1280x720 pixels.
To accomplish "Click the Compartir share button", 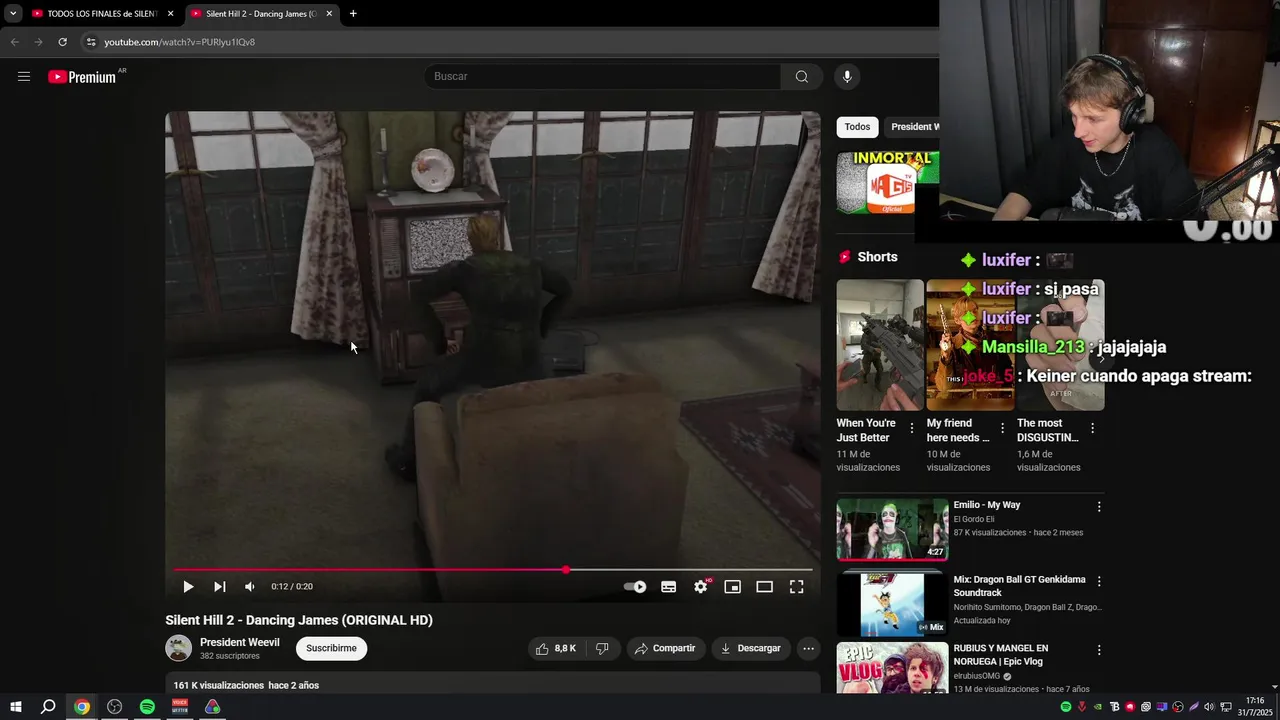I will tap(666, 648).
